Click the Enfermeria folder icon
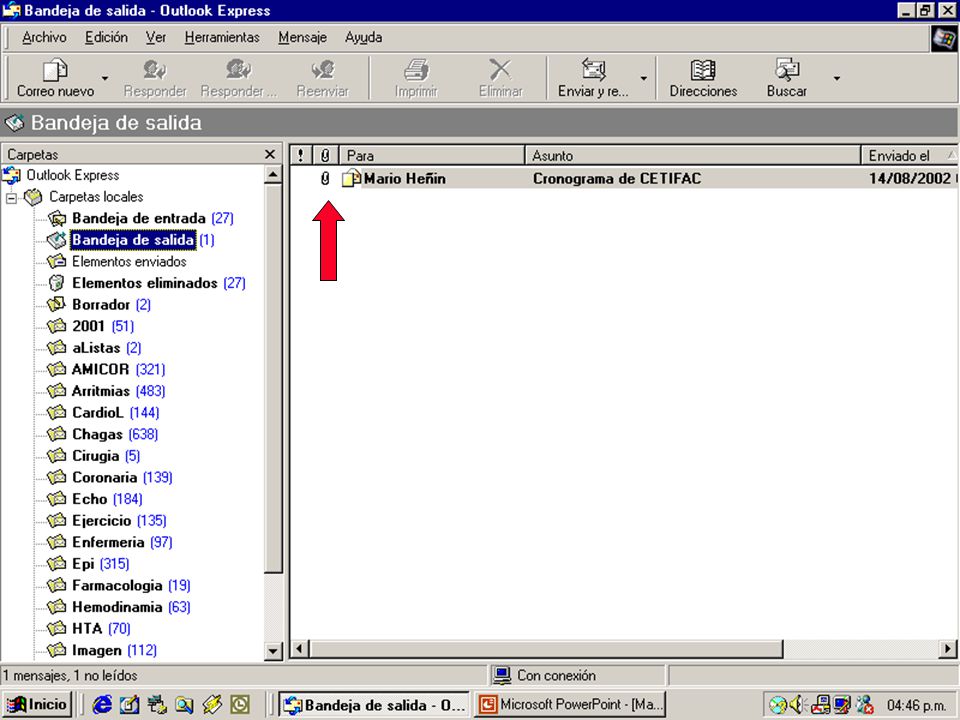 [57, 542]
